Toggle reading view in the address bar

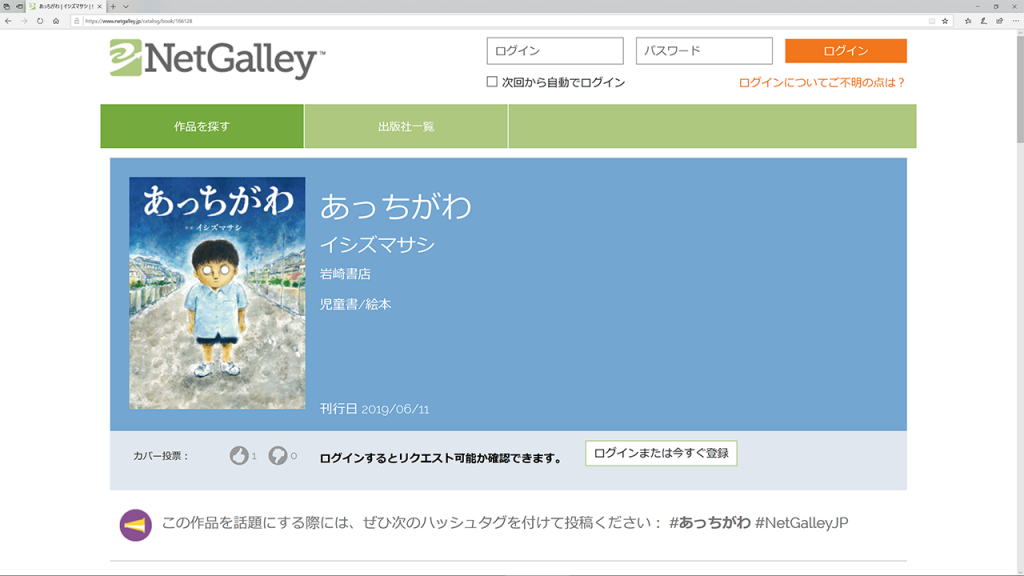click(x=931, y=21)
